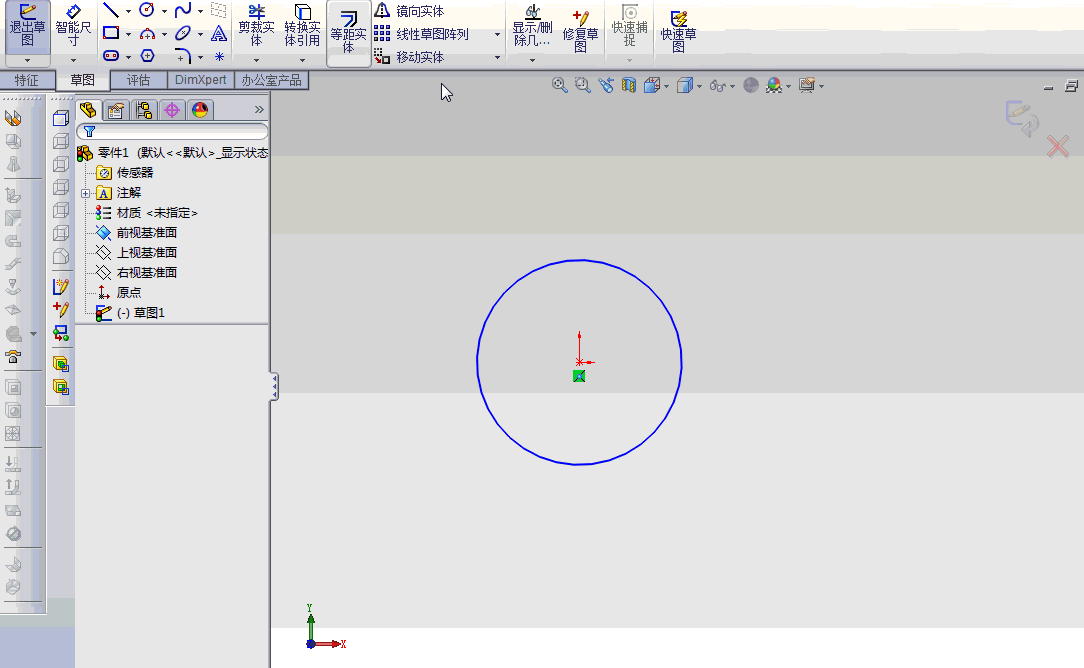Viewport: 1084px width, 668px height.
Task: Click the 退出草图 exit sketch button
Action: tap(28, 27)
